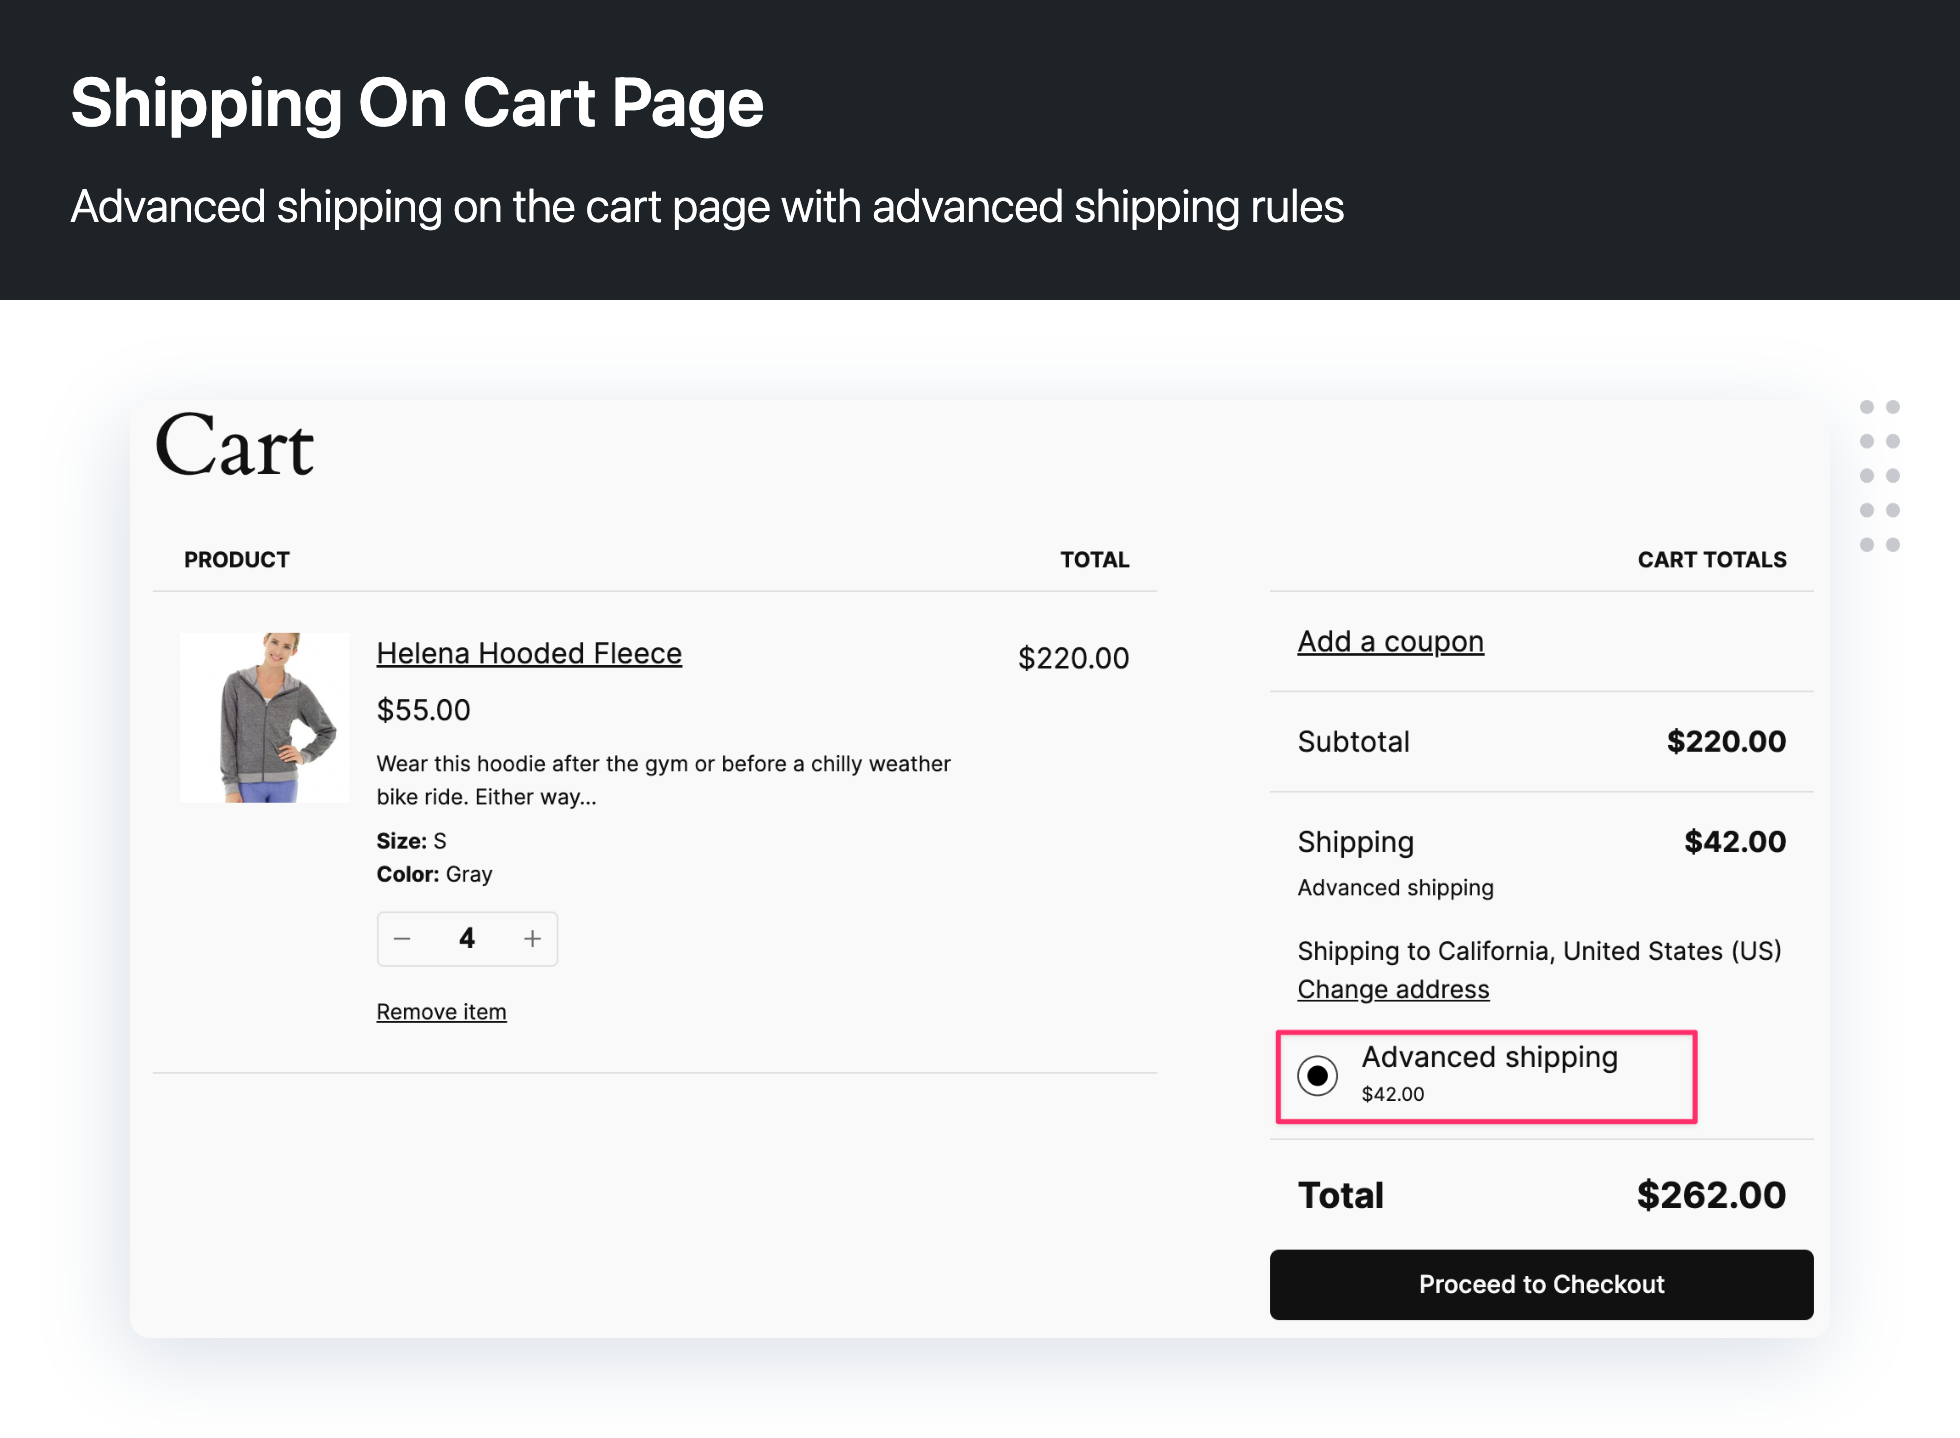Screen dimensions: 1960x1438
Task: Select the Advanced shipping $42.00 radio button
Action: point(1320,1076)
